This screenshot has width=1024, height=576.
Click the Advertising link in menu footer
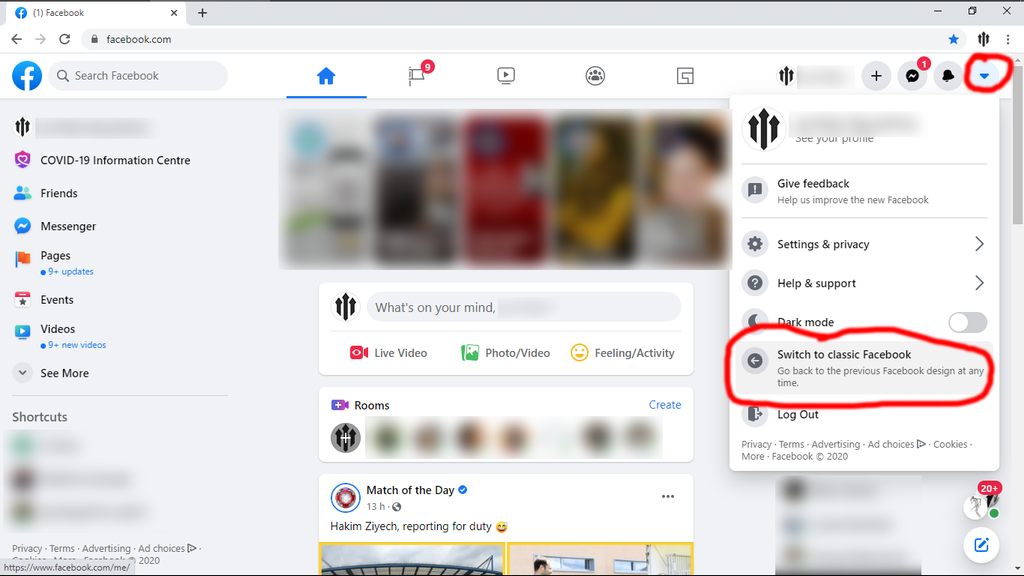(835, 444)
